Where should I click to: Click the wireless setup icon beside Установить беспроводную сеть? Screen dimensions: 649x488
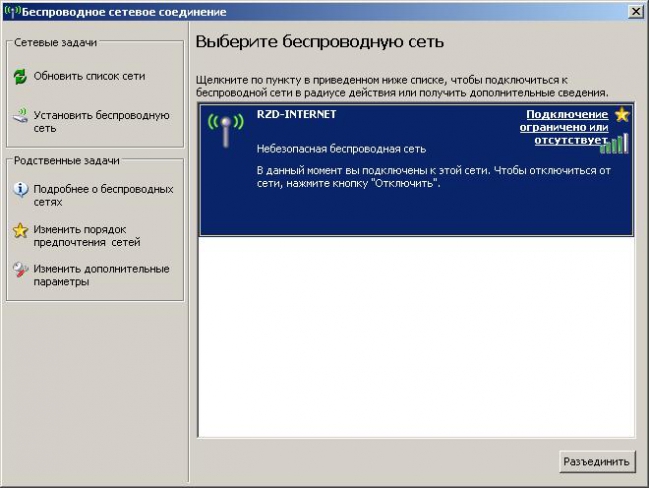[x=20, y=115]
